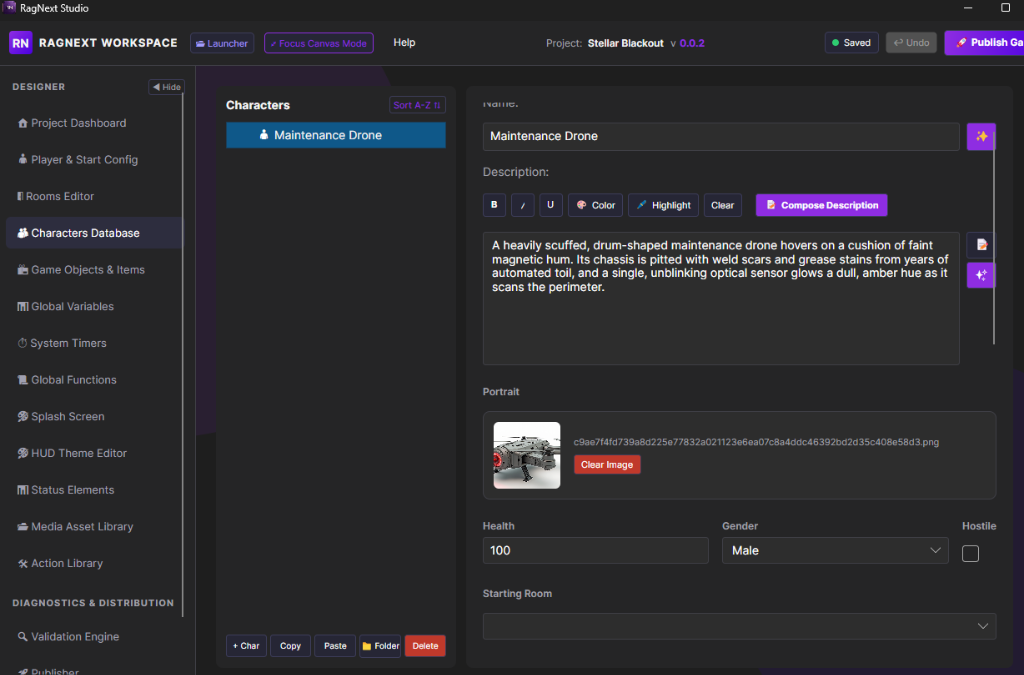Click the AI sparkle icon beside description
Screen dimensions: 1024x675
[981, 275]
